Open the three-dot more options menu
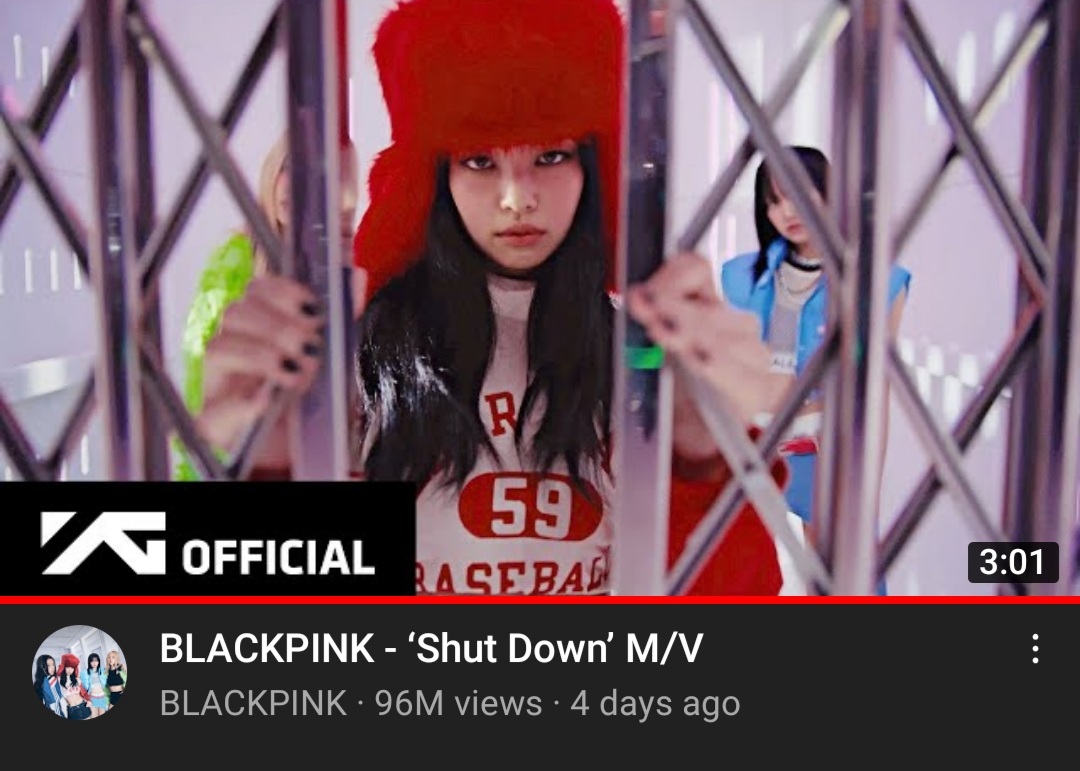The width and height of the screenshot is (1080, 771). [1035, 648]
